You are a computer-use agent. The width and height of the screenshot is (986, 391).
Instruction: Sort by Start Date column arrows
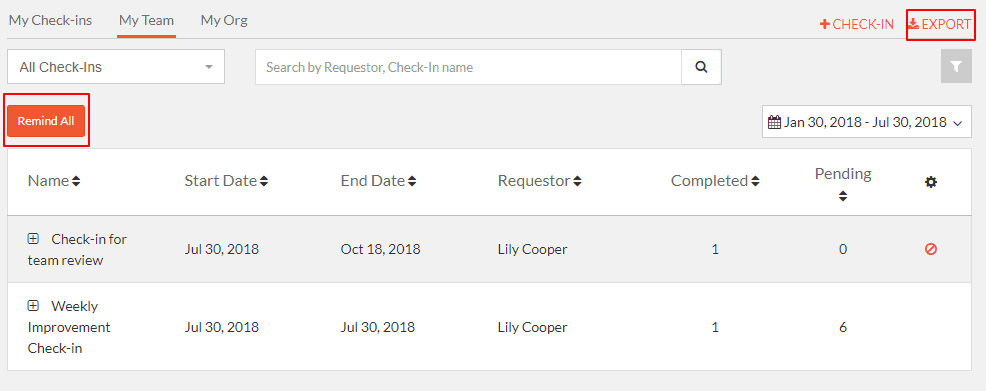(264, 181)
